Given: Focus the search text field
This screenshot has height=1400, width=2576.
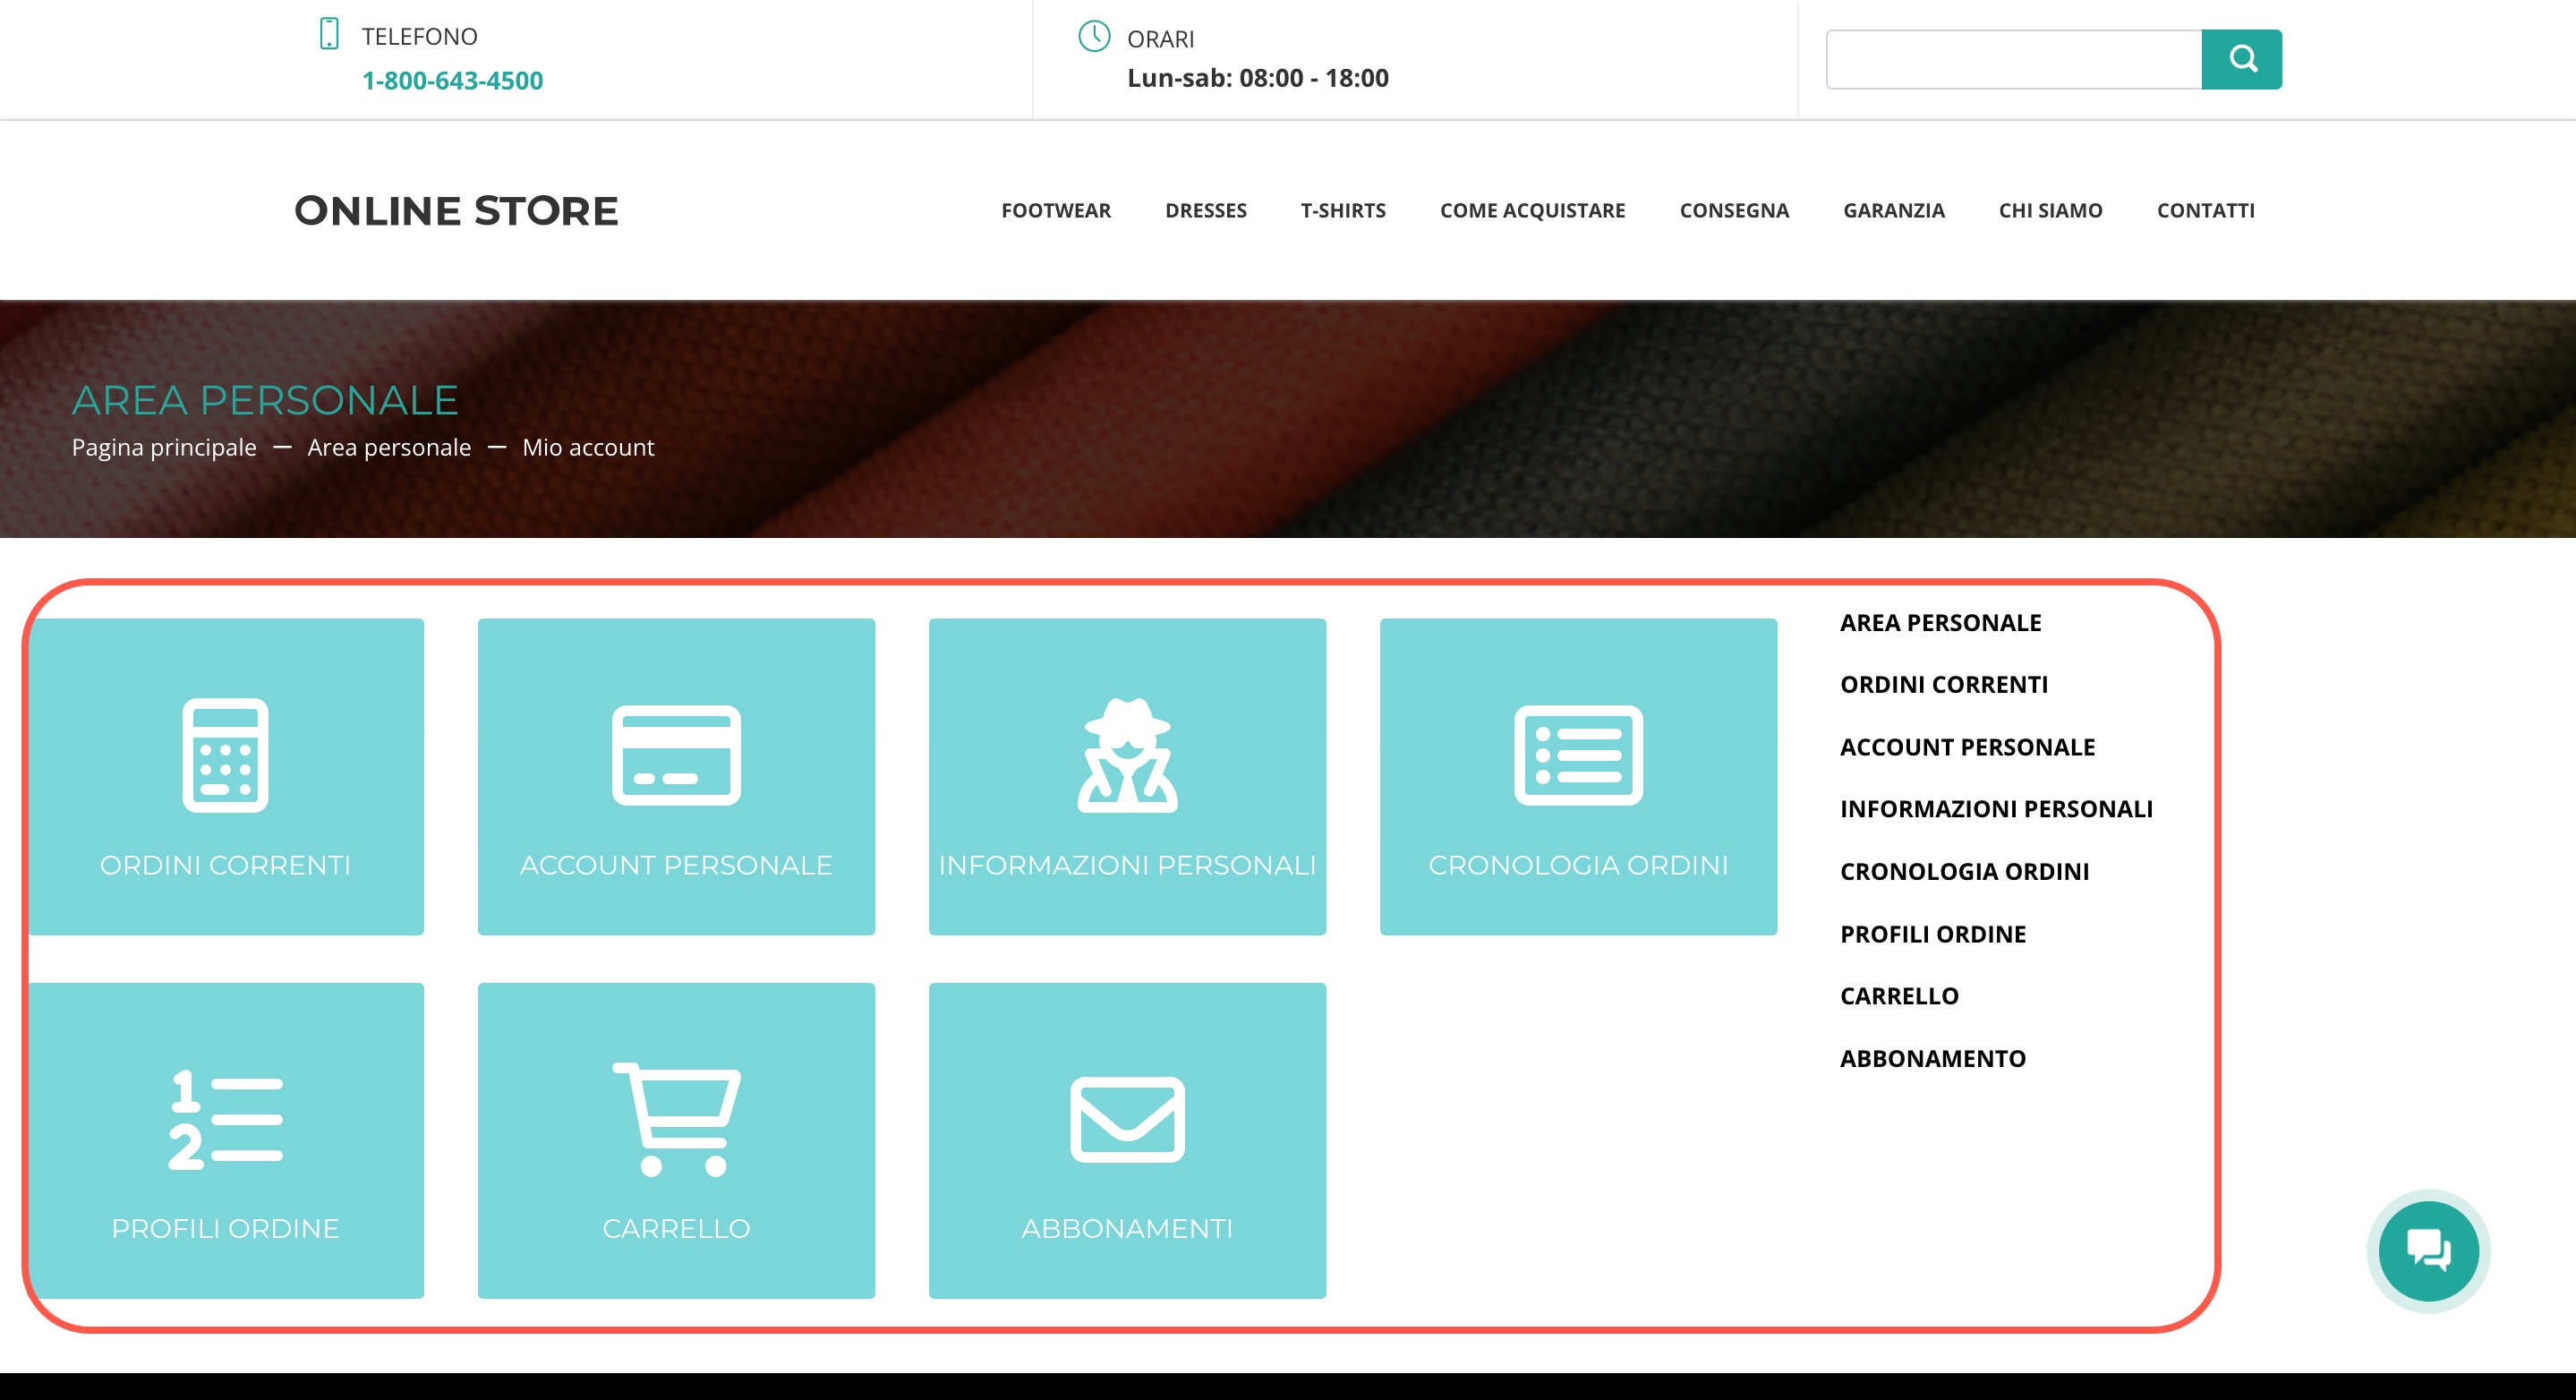Looking at the screenshot, I should click(x=2013, y=59).
